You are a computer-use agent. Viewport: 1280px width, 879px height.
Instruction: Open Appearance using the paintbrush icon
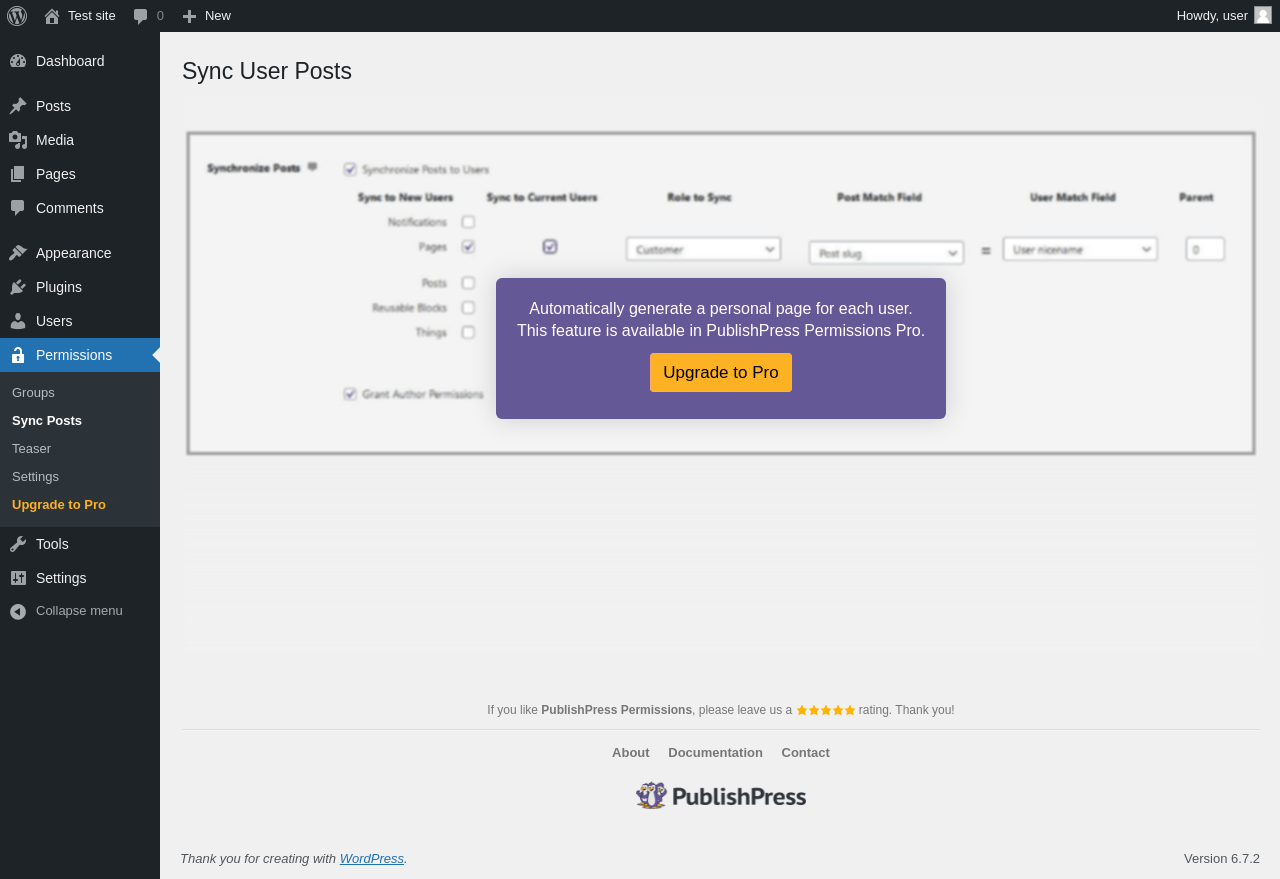click(18, 253)
